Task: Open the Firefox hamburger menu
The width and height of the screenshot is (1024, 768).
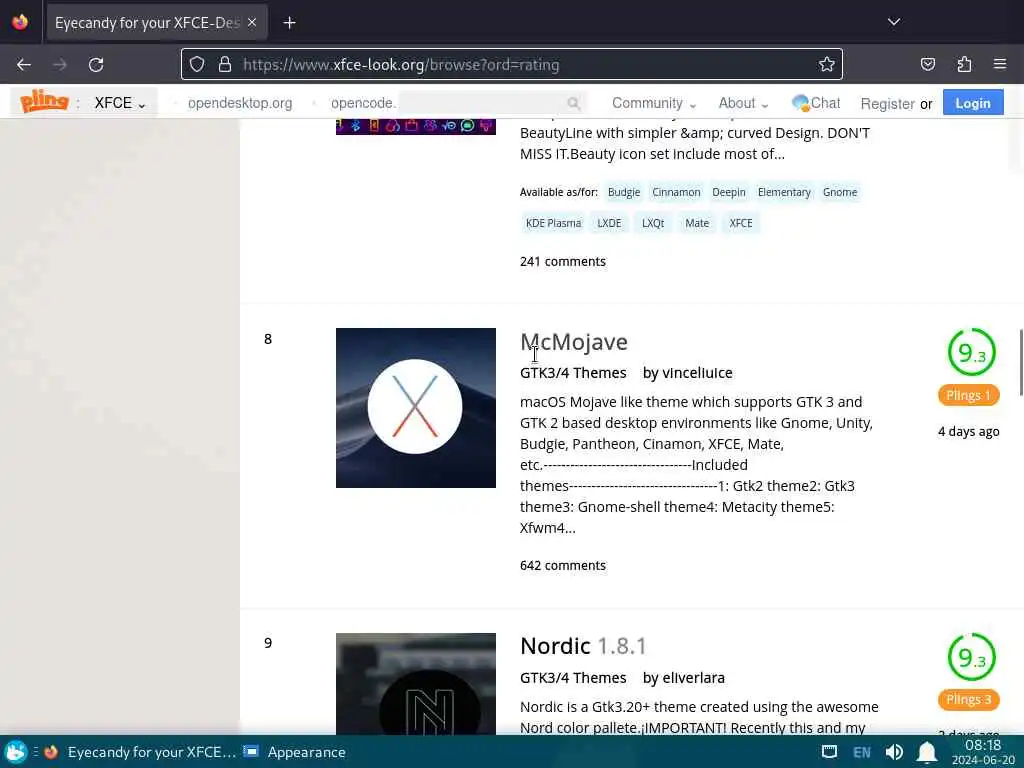Action: (x=1000, y=64)
